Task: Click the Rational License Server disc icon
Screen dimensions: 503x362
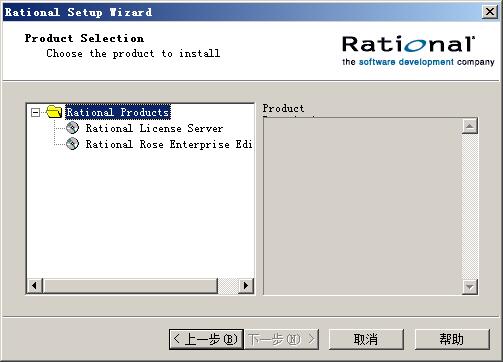Action: 72,128
